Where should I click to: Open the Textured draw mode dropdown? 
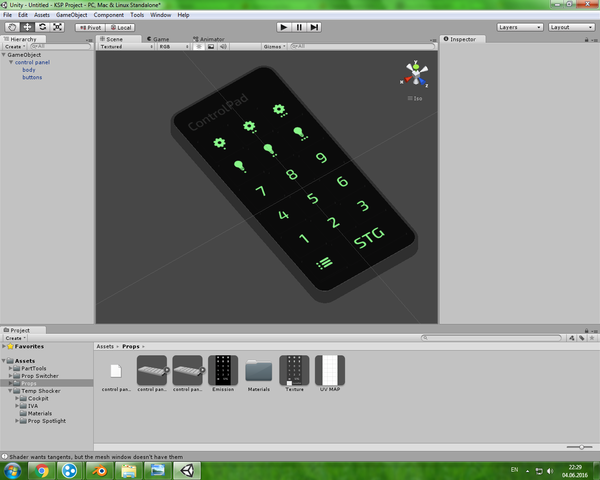(125, 46)
